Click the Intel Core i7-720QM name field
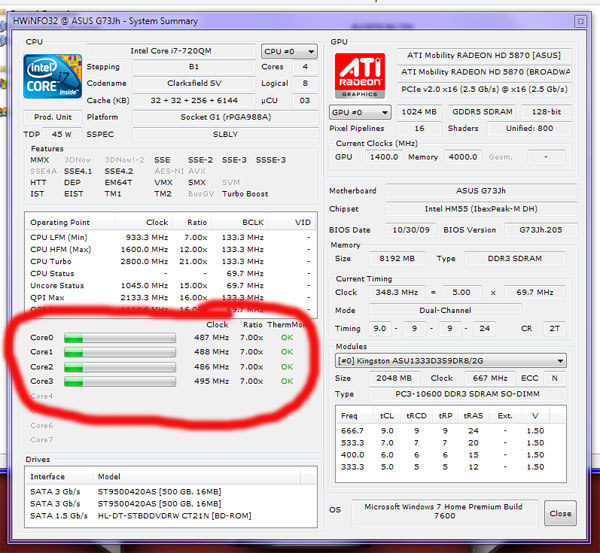The height and width of the screenshot is (553, 600). coord(171,51)
